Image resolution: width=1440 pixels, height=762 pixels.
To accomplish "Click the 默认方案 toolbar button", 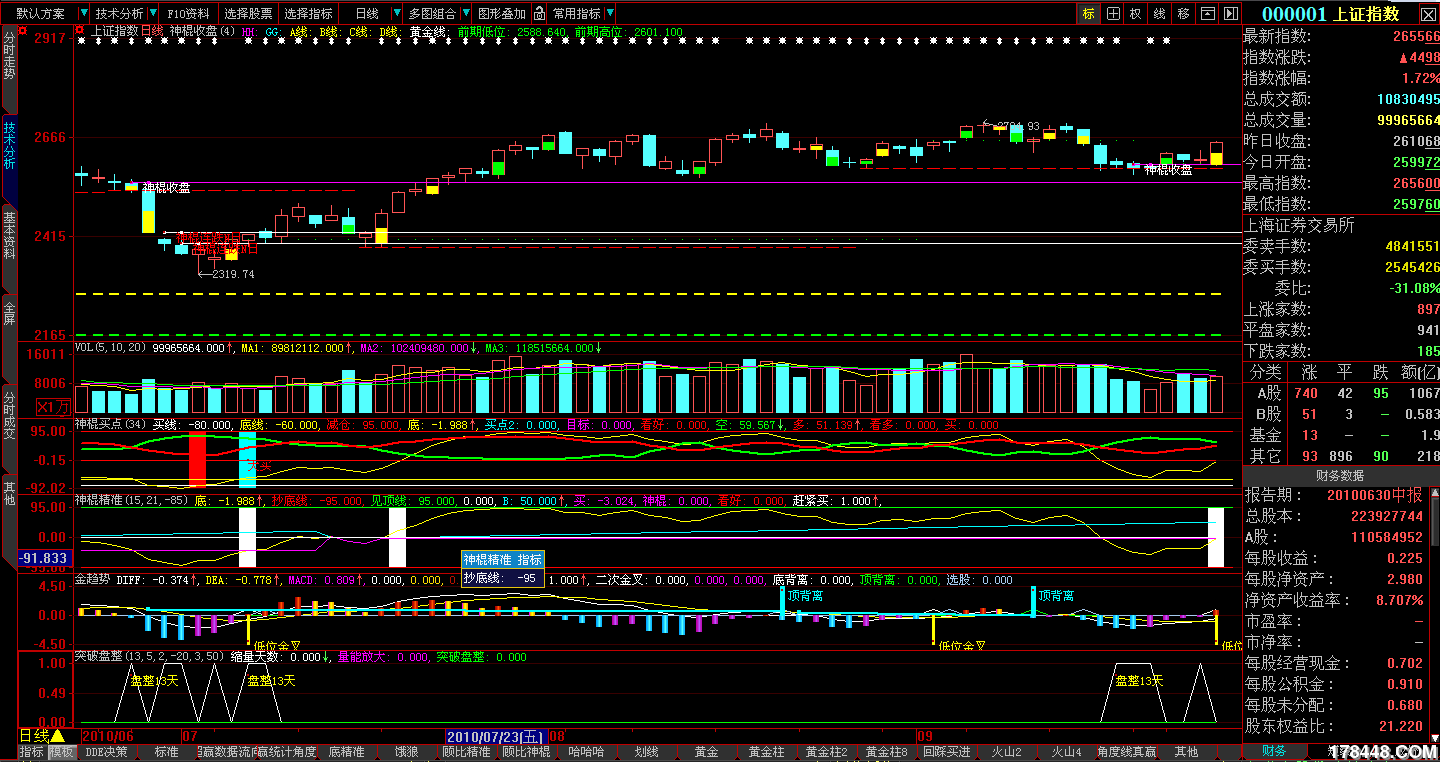I will pyautogui.click(x=41, y=14).
